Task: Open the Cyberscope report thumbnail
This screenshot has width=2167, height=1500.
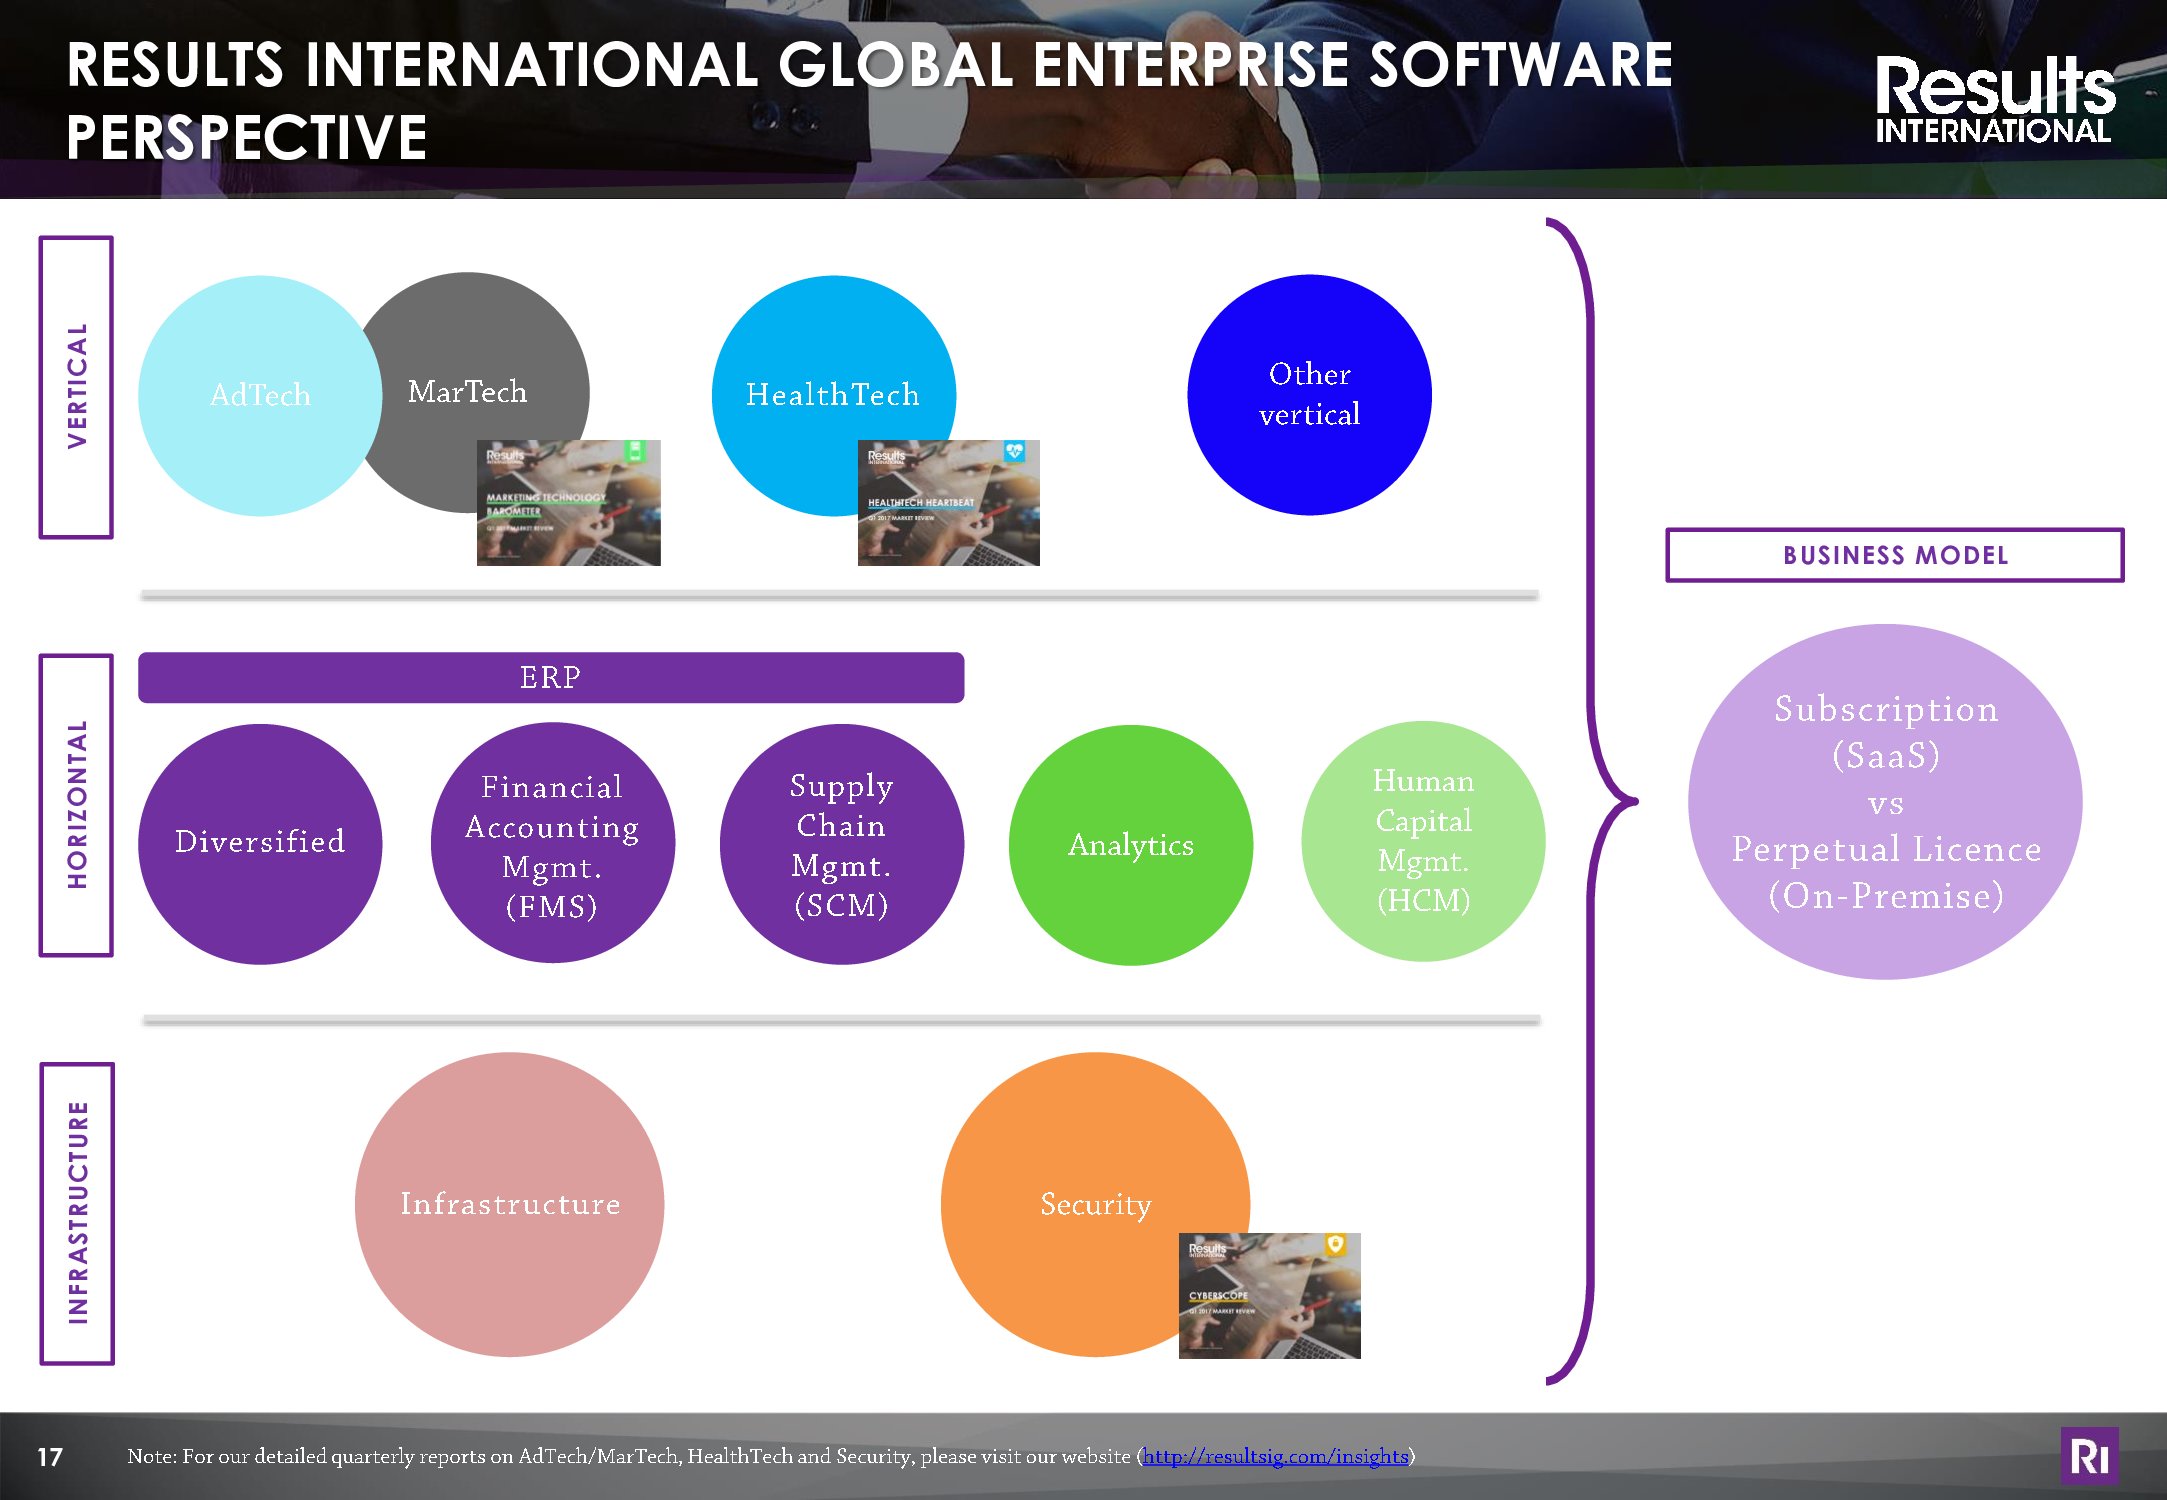Action: click(x=1269, y=1296)
